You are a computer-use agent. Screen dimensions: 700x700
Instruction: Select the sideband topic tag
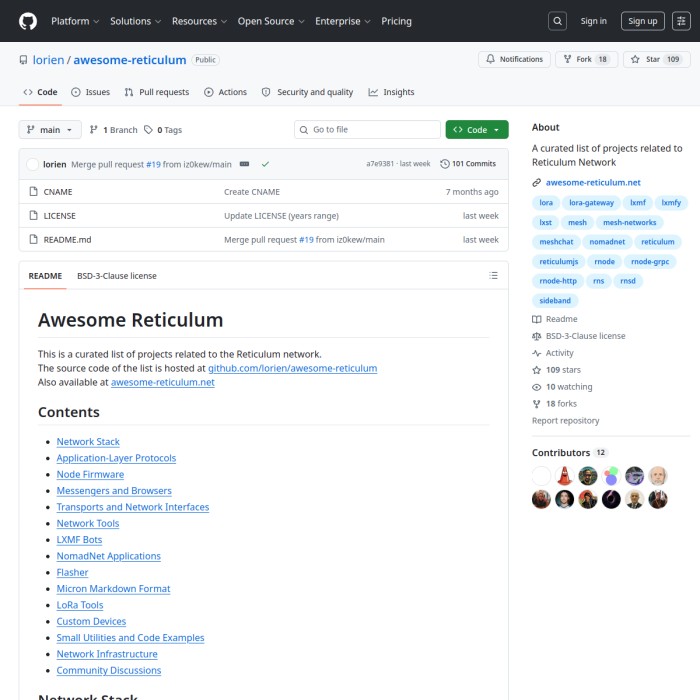[555, 301]
